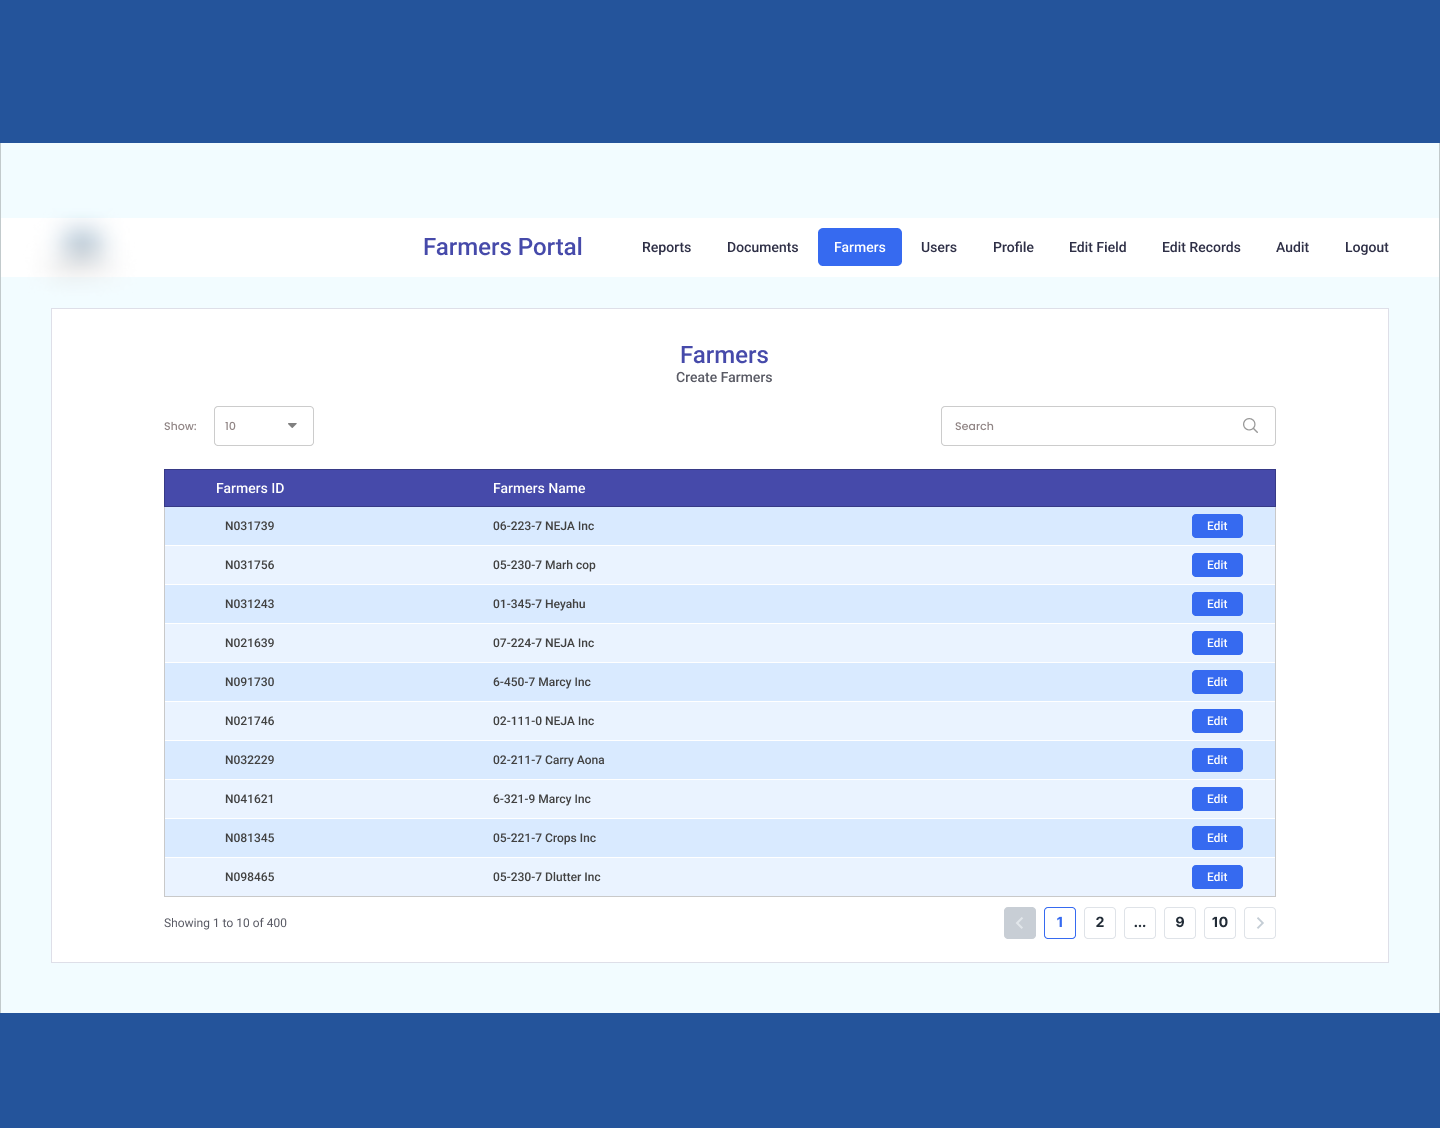Image resolution: width=1440 pixels, height=1128 pixels.
Task: Open the Users page
Action: [x=939, y=247]
